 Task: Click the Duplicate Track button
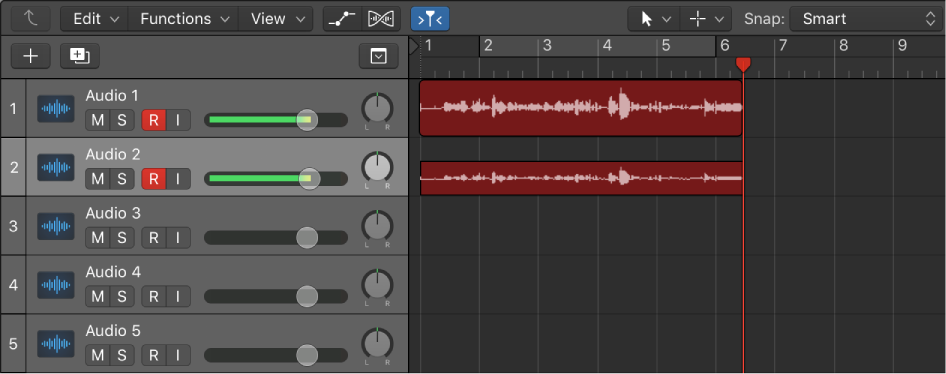pos(80,56)
